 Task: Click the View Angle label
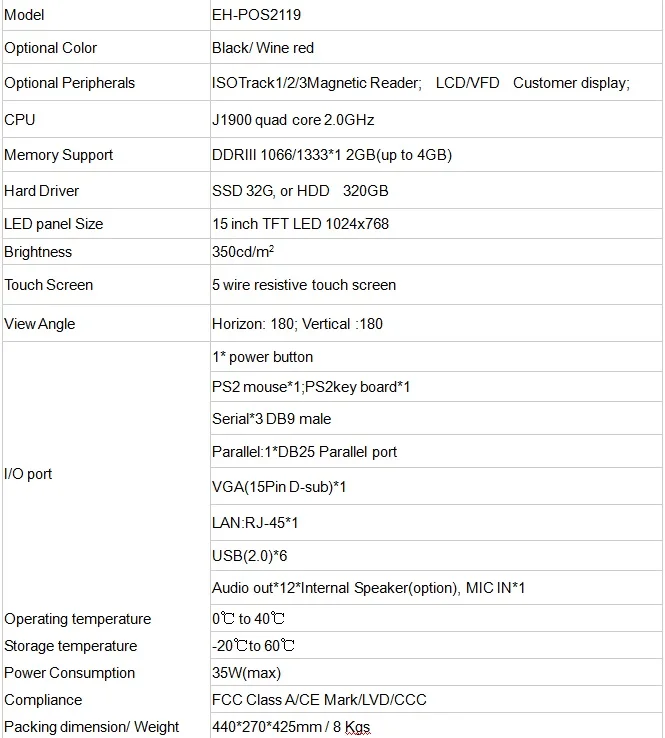pos(40,324)
